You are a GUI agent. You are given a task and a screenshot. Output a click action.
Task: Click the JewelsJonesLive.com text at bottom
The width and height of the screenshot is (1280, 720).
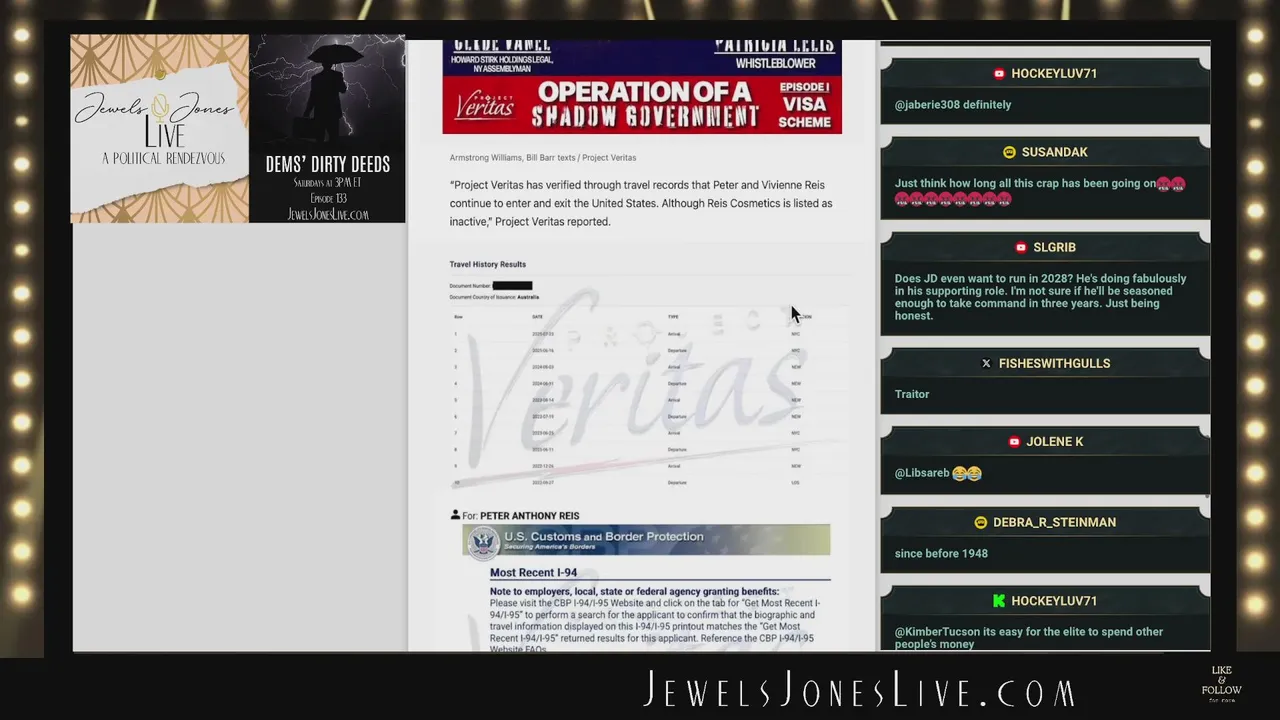pos(859,690)
